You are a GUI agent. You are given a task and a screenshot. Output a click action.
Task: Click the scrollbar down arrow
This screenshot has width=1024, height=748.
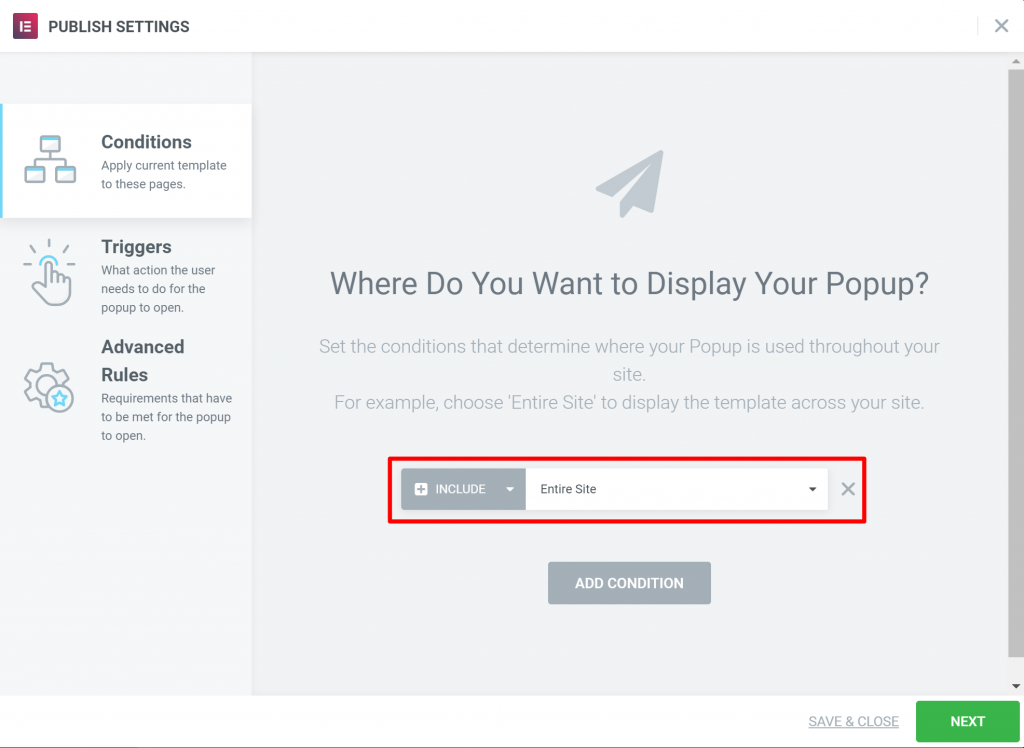[x=1016, y=686]
